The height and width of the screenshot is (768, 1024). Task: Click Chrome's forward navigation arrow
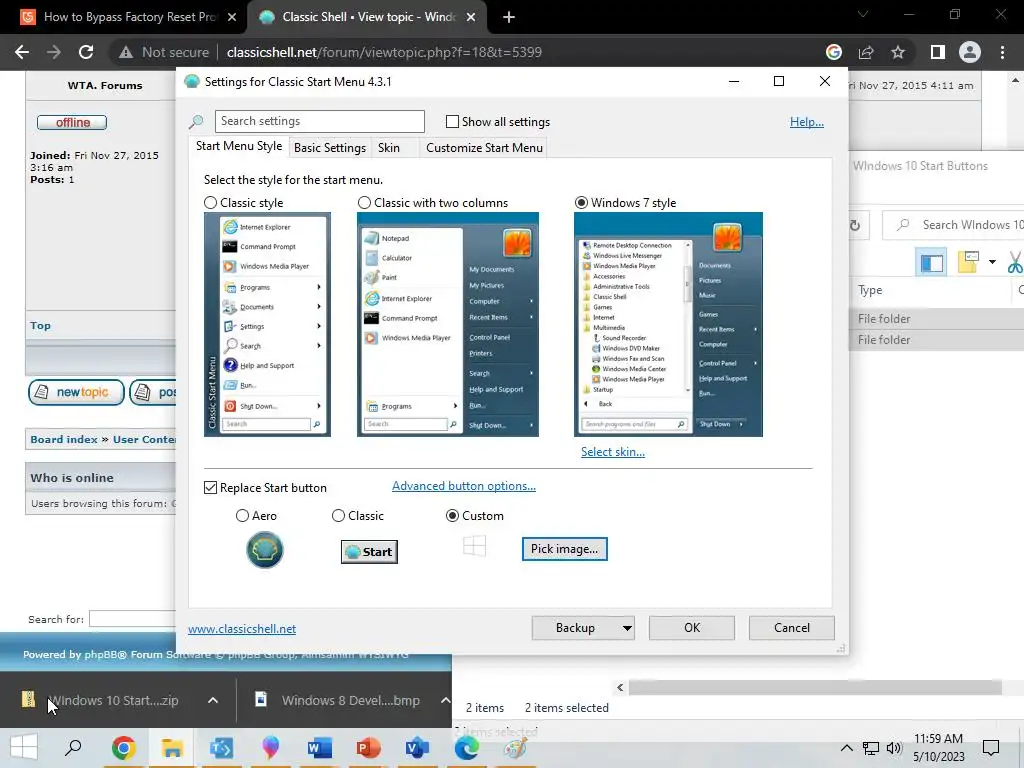tap(54, 52)
